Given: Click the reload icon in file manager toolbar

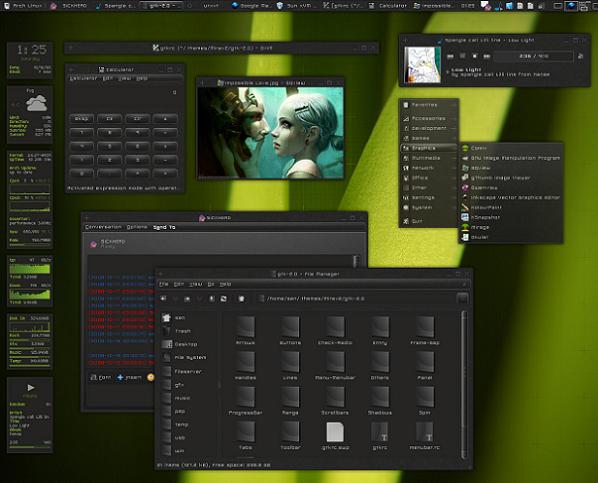Looking at the screenshot, I should 224,299.
